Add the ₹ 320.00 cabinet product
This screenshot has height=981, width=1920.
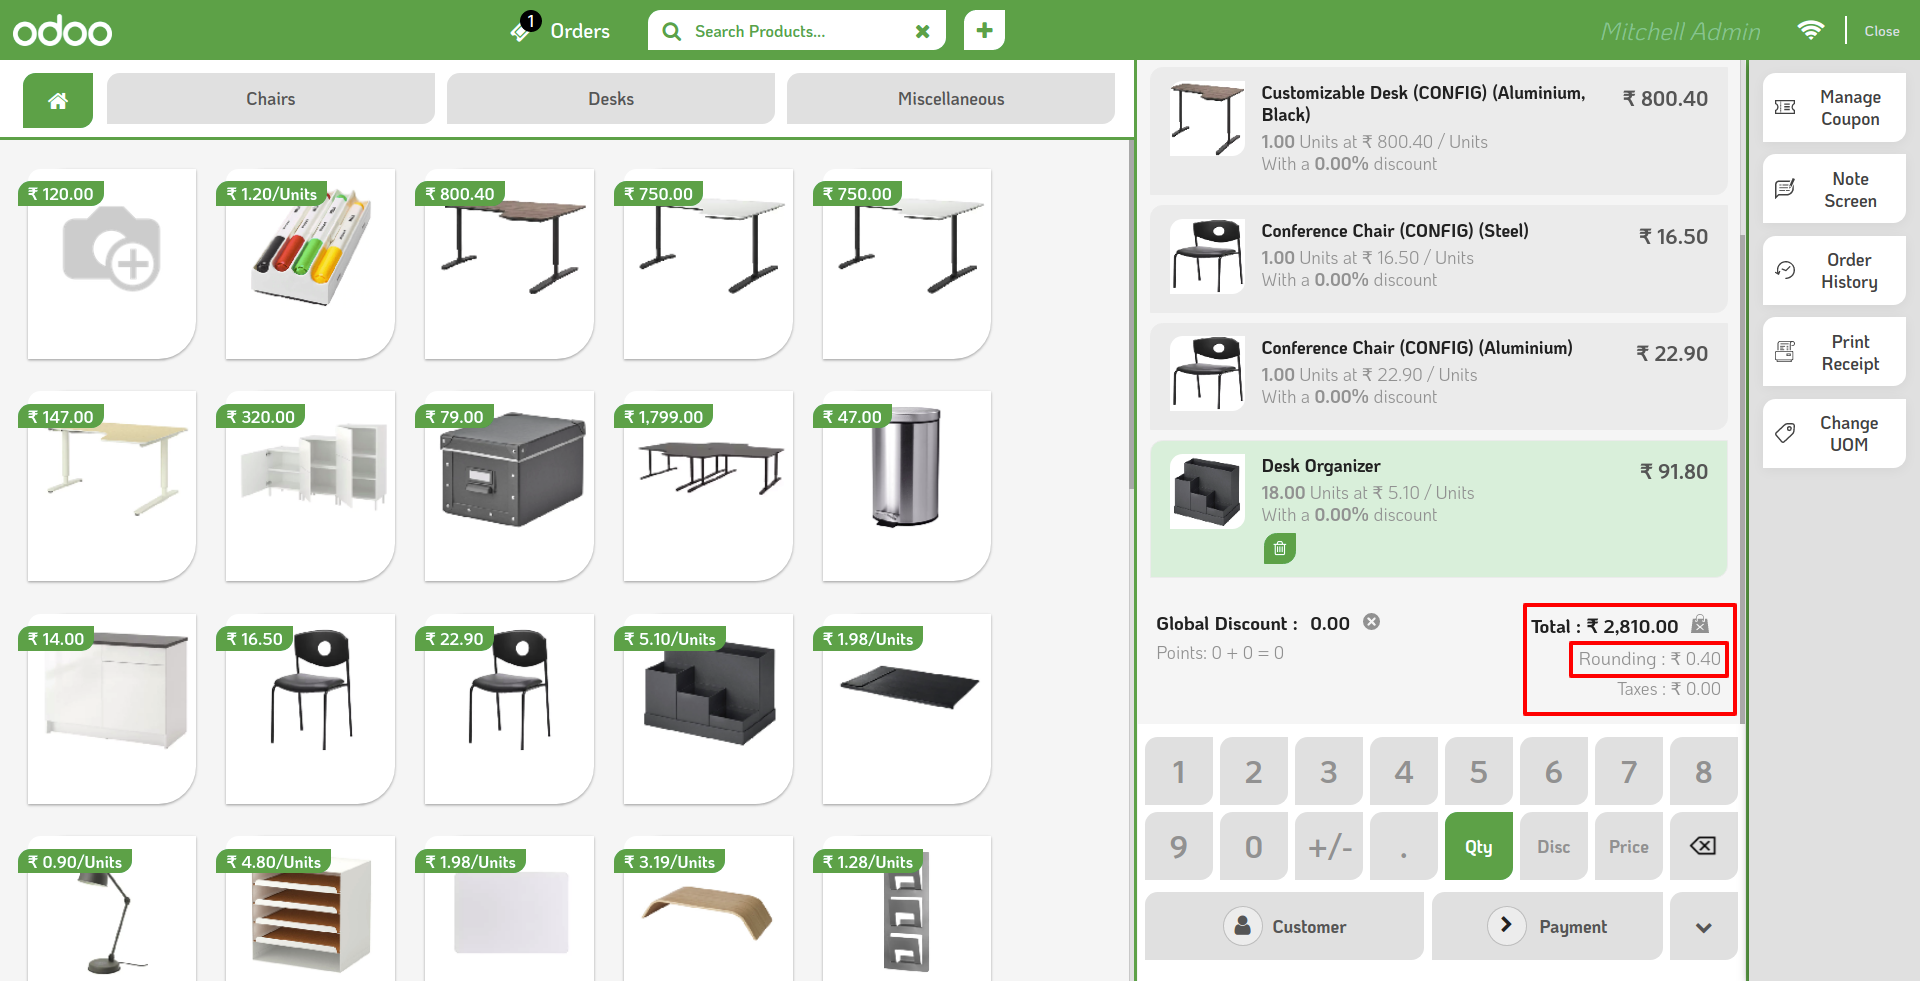point(310,486)
